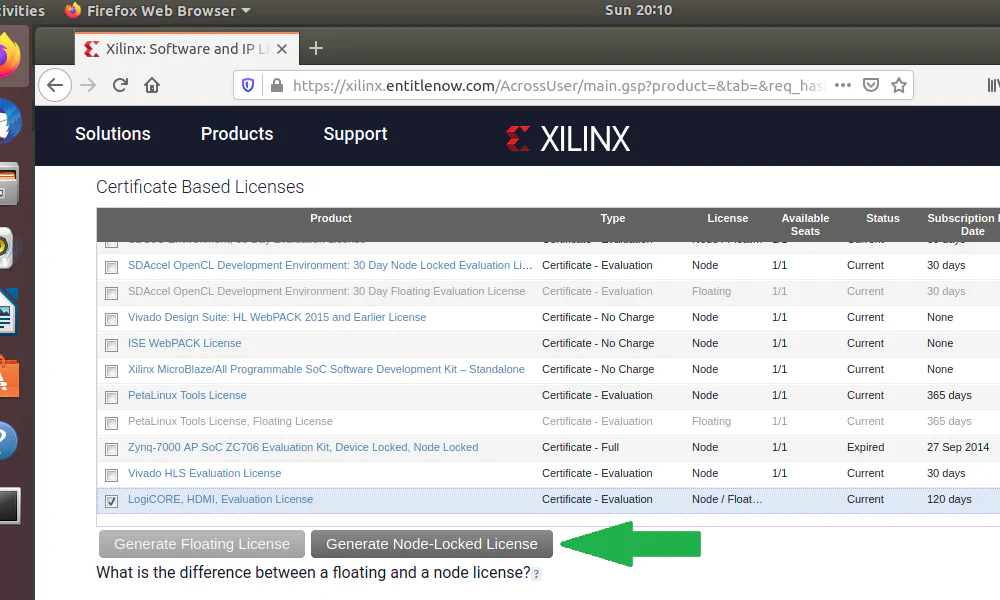Screen dimensions: 1000x600
Task: Open tracking protection shield in address bar
Action: [249, 85]
